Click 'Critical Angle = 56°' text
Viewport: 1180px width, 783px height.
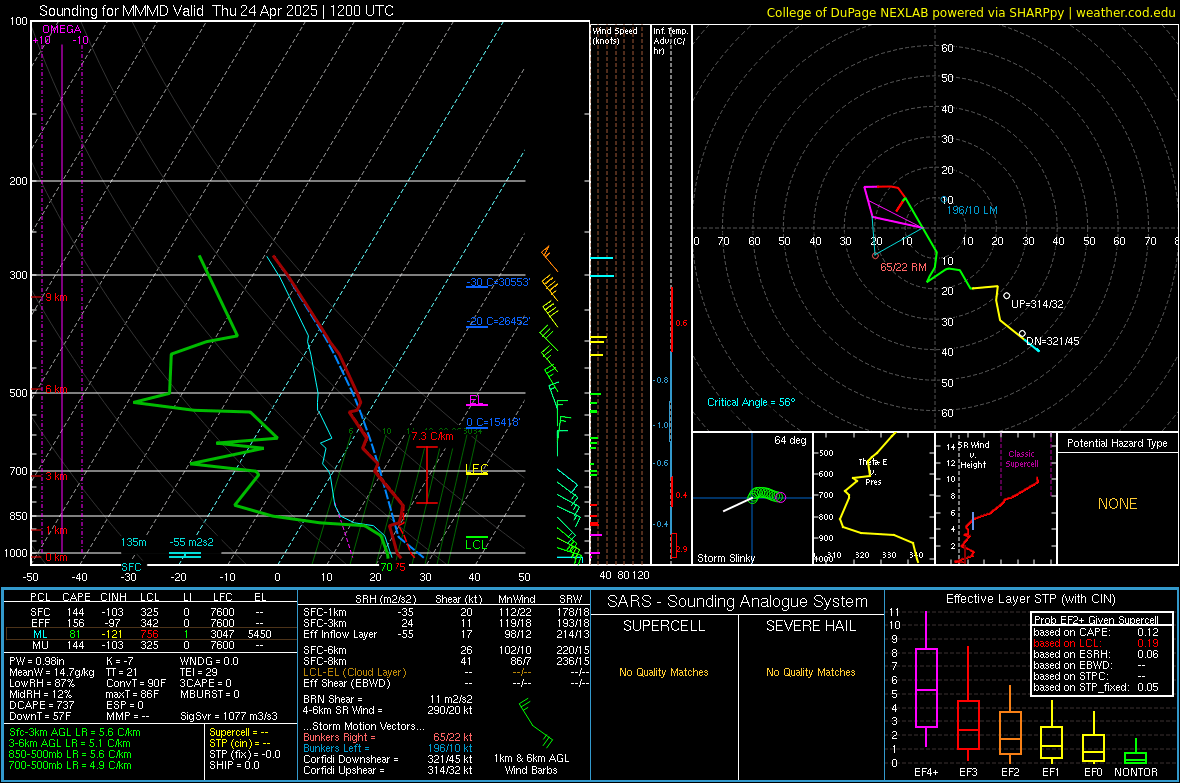(751, 402)
